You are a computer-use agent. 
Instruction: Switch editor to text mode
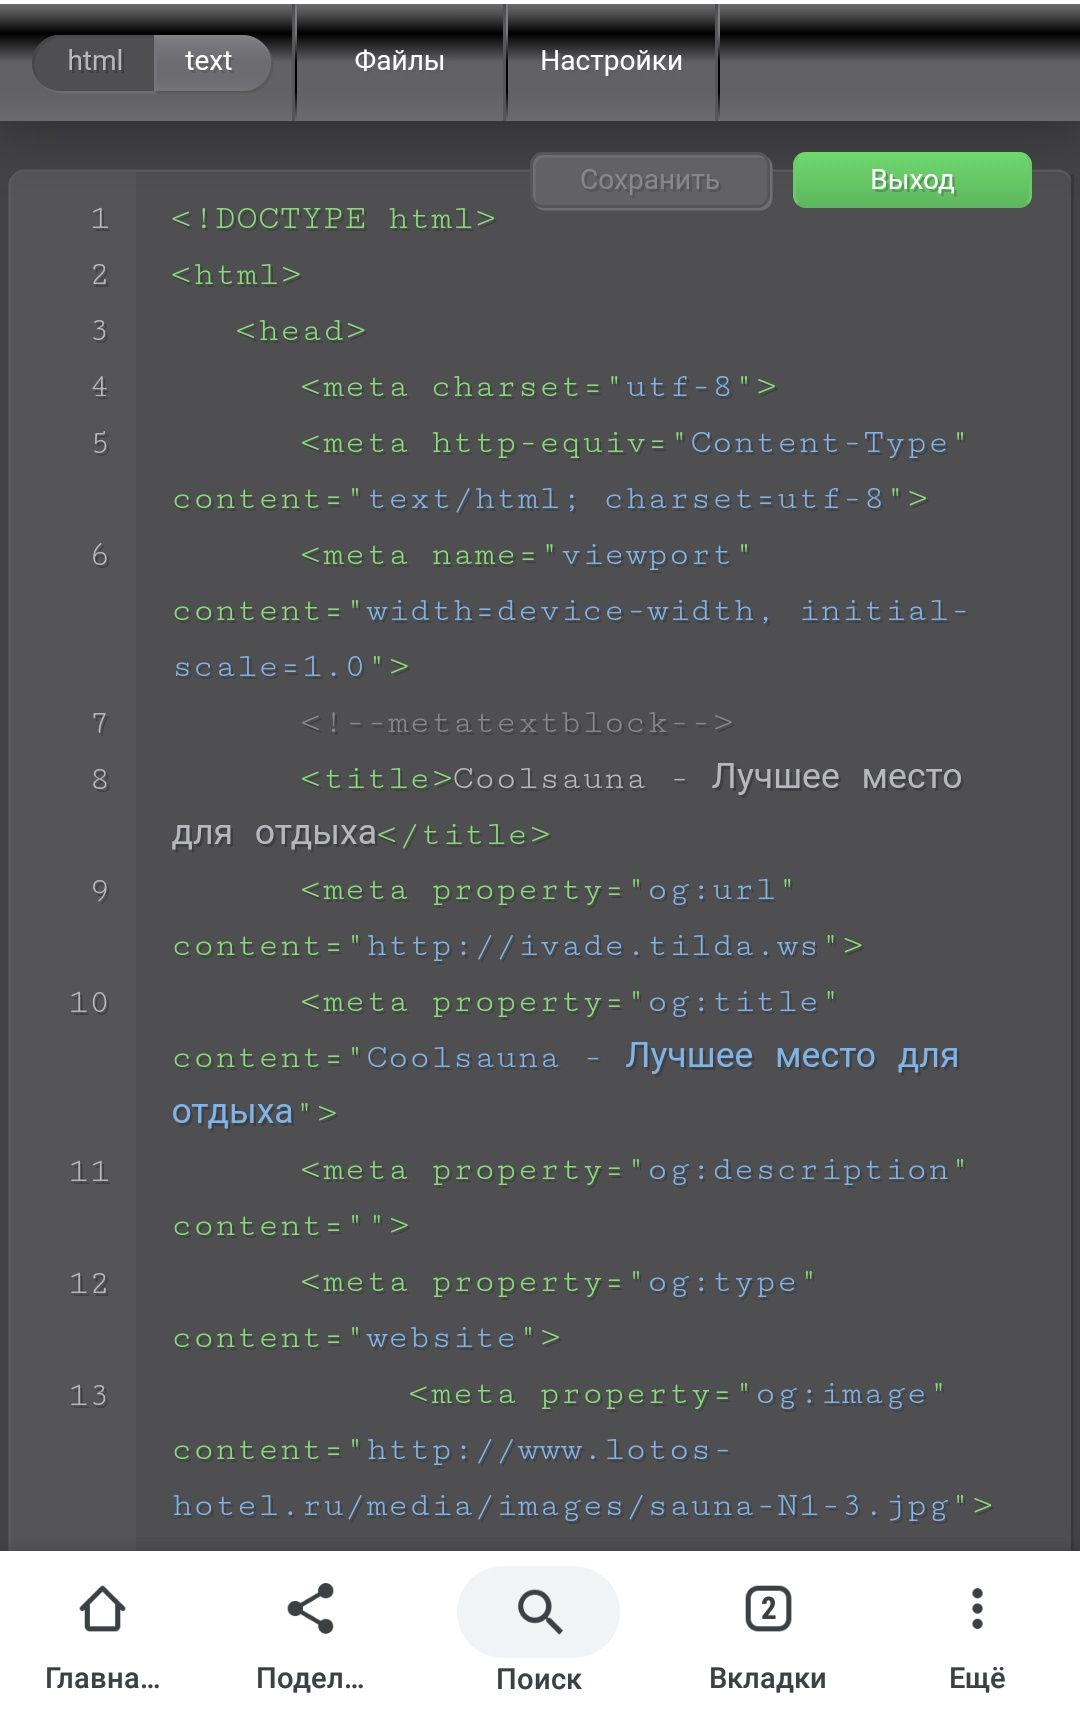tap(209, 62)
